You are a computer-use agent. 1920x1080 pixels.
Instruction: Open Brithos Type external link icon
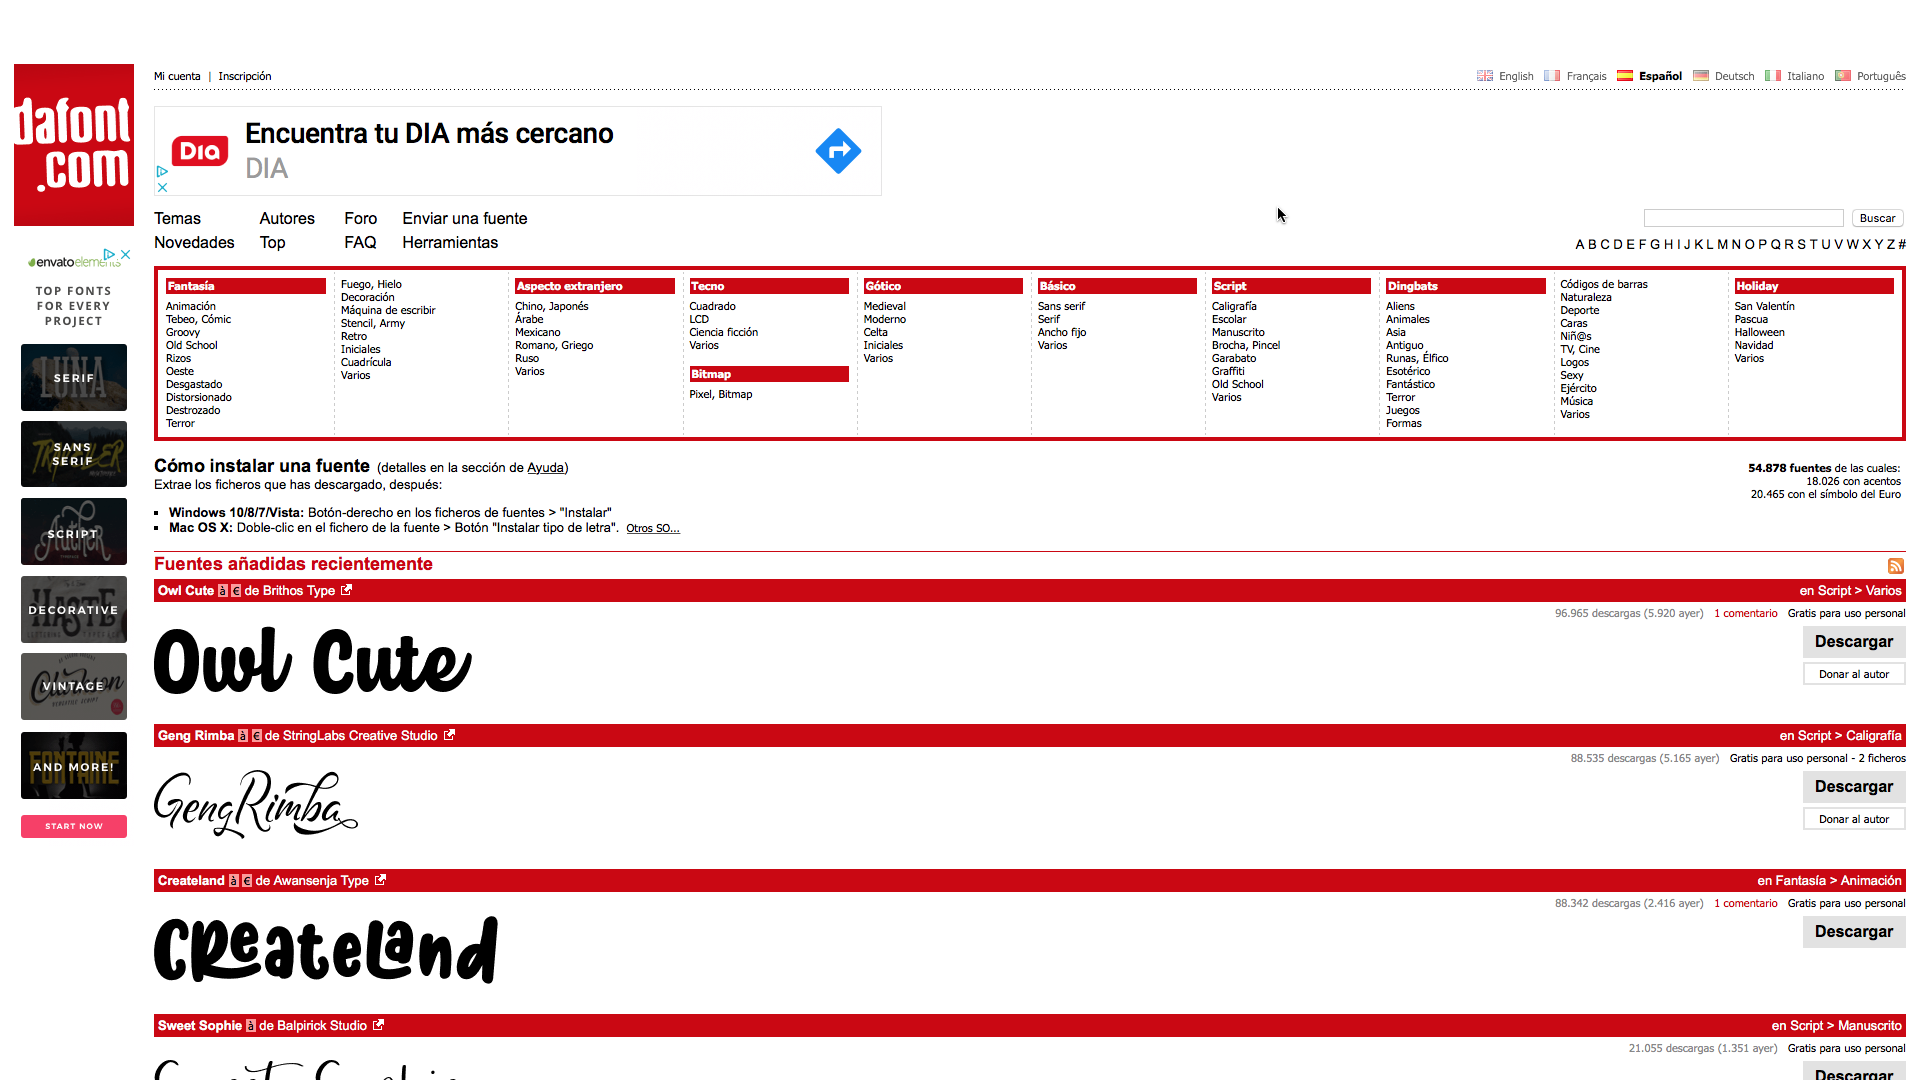point(347,590)
